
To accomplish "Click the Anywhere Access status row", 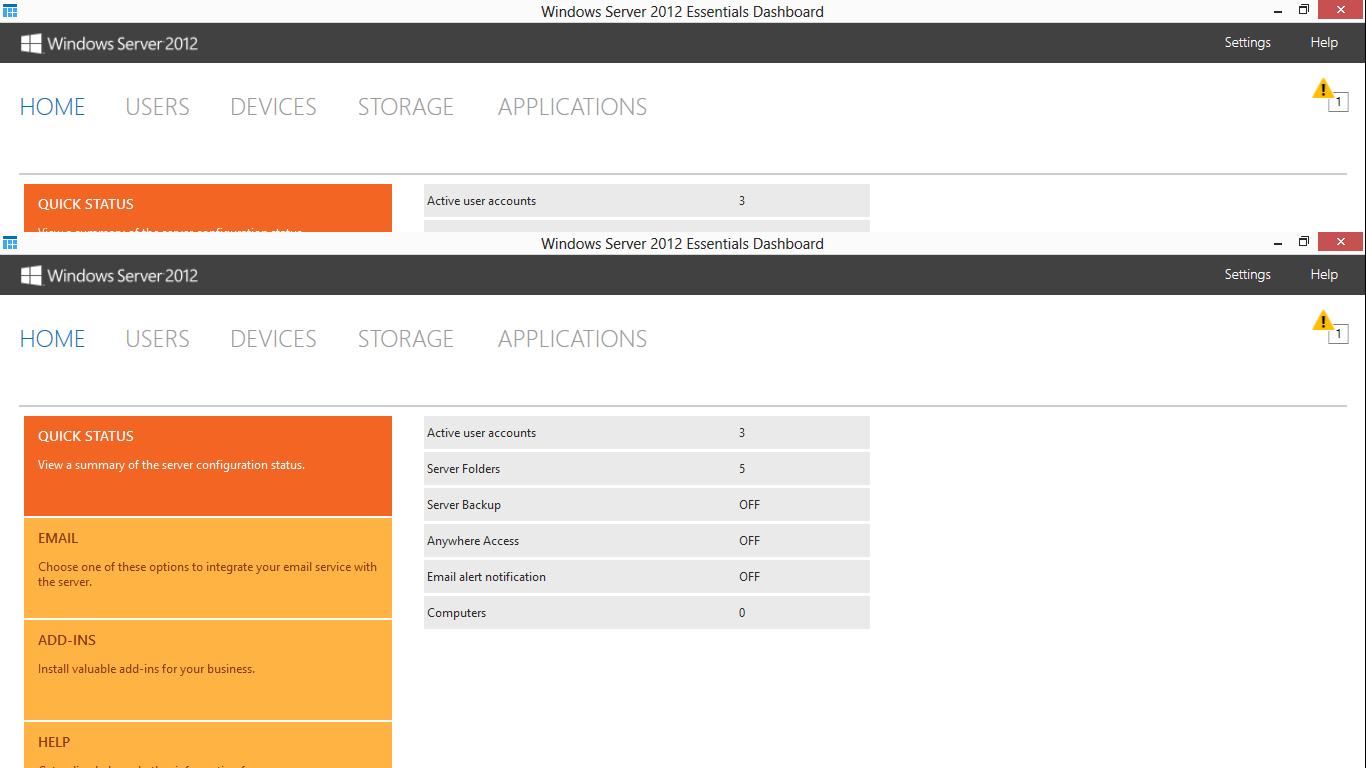I will click(647, 541).
